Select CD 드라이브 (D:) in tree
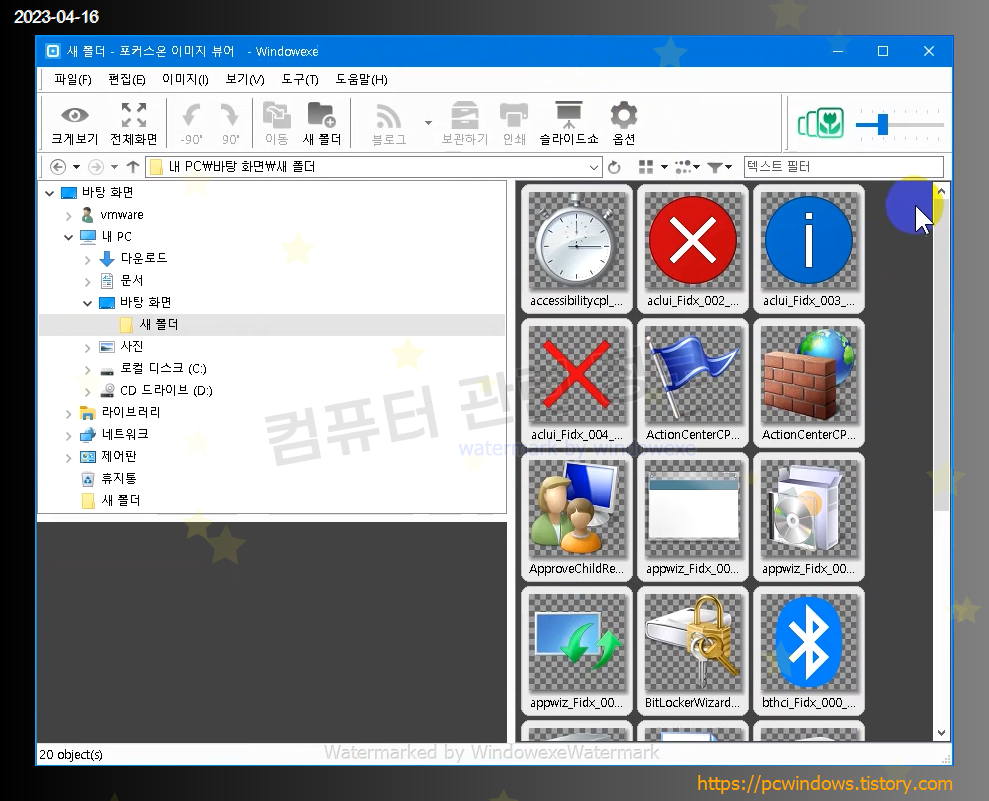 click(166, 390)
